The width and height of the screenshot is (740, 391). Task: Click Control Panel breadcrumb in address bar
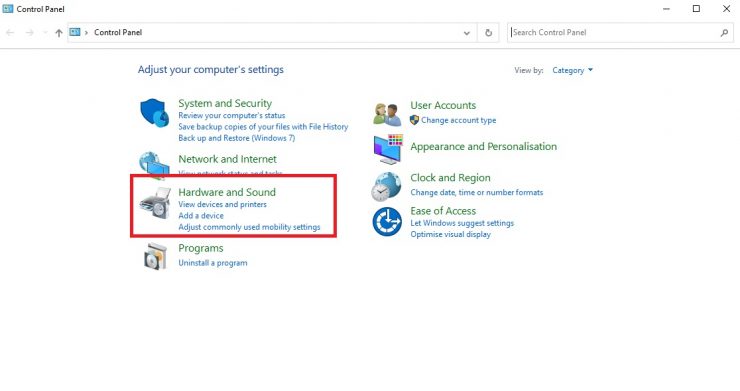click(118, 33)
